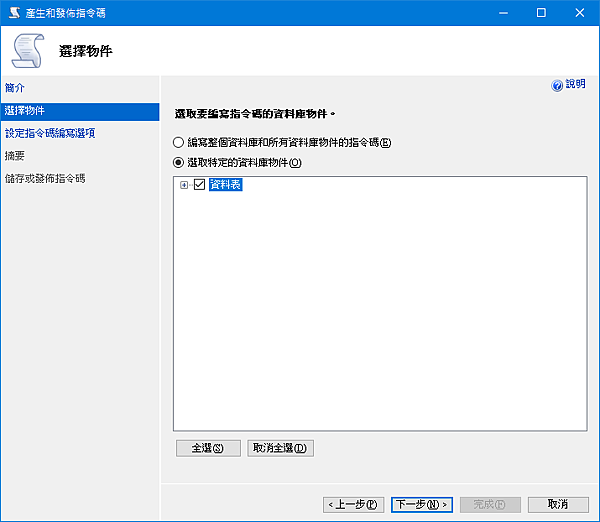Click the large scroll wizard icon
The height and width of the screenshot is (522, 600).
coord(28,51)
